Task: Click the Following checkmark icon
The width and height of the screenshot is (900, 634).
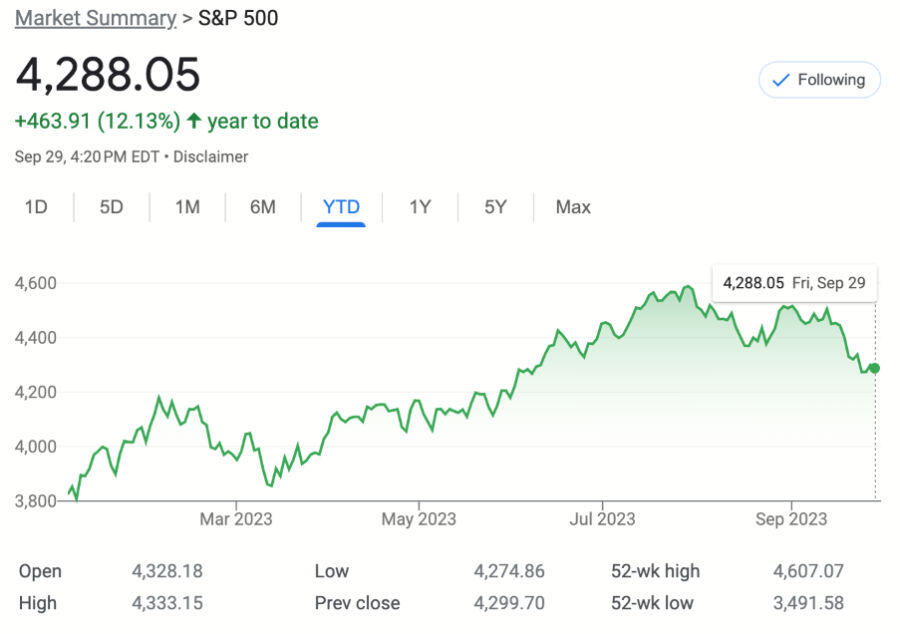Action: point(781,80)
